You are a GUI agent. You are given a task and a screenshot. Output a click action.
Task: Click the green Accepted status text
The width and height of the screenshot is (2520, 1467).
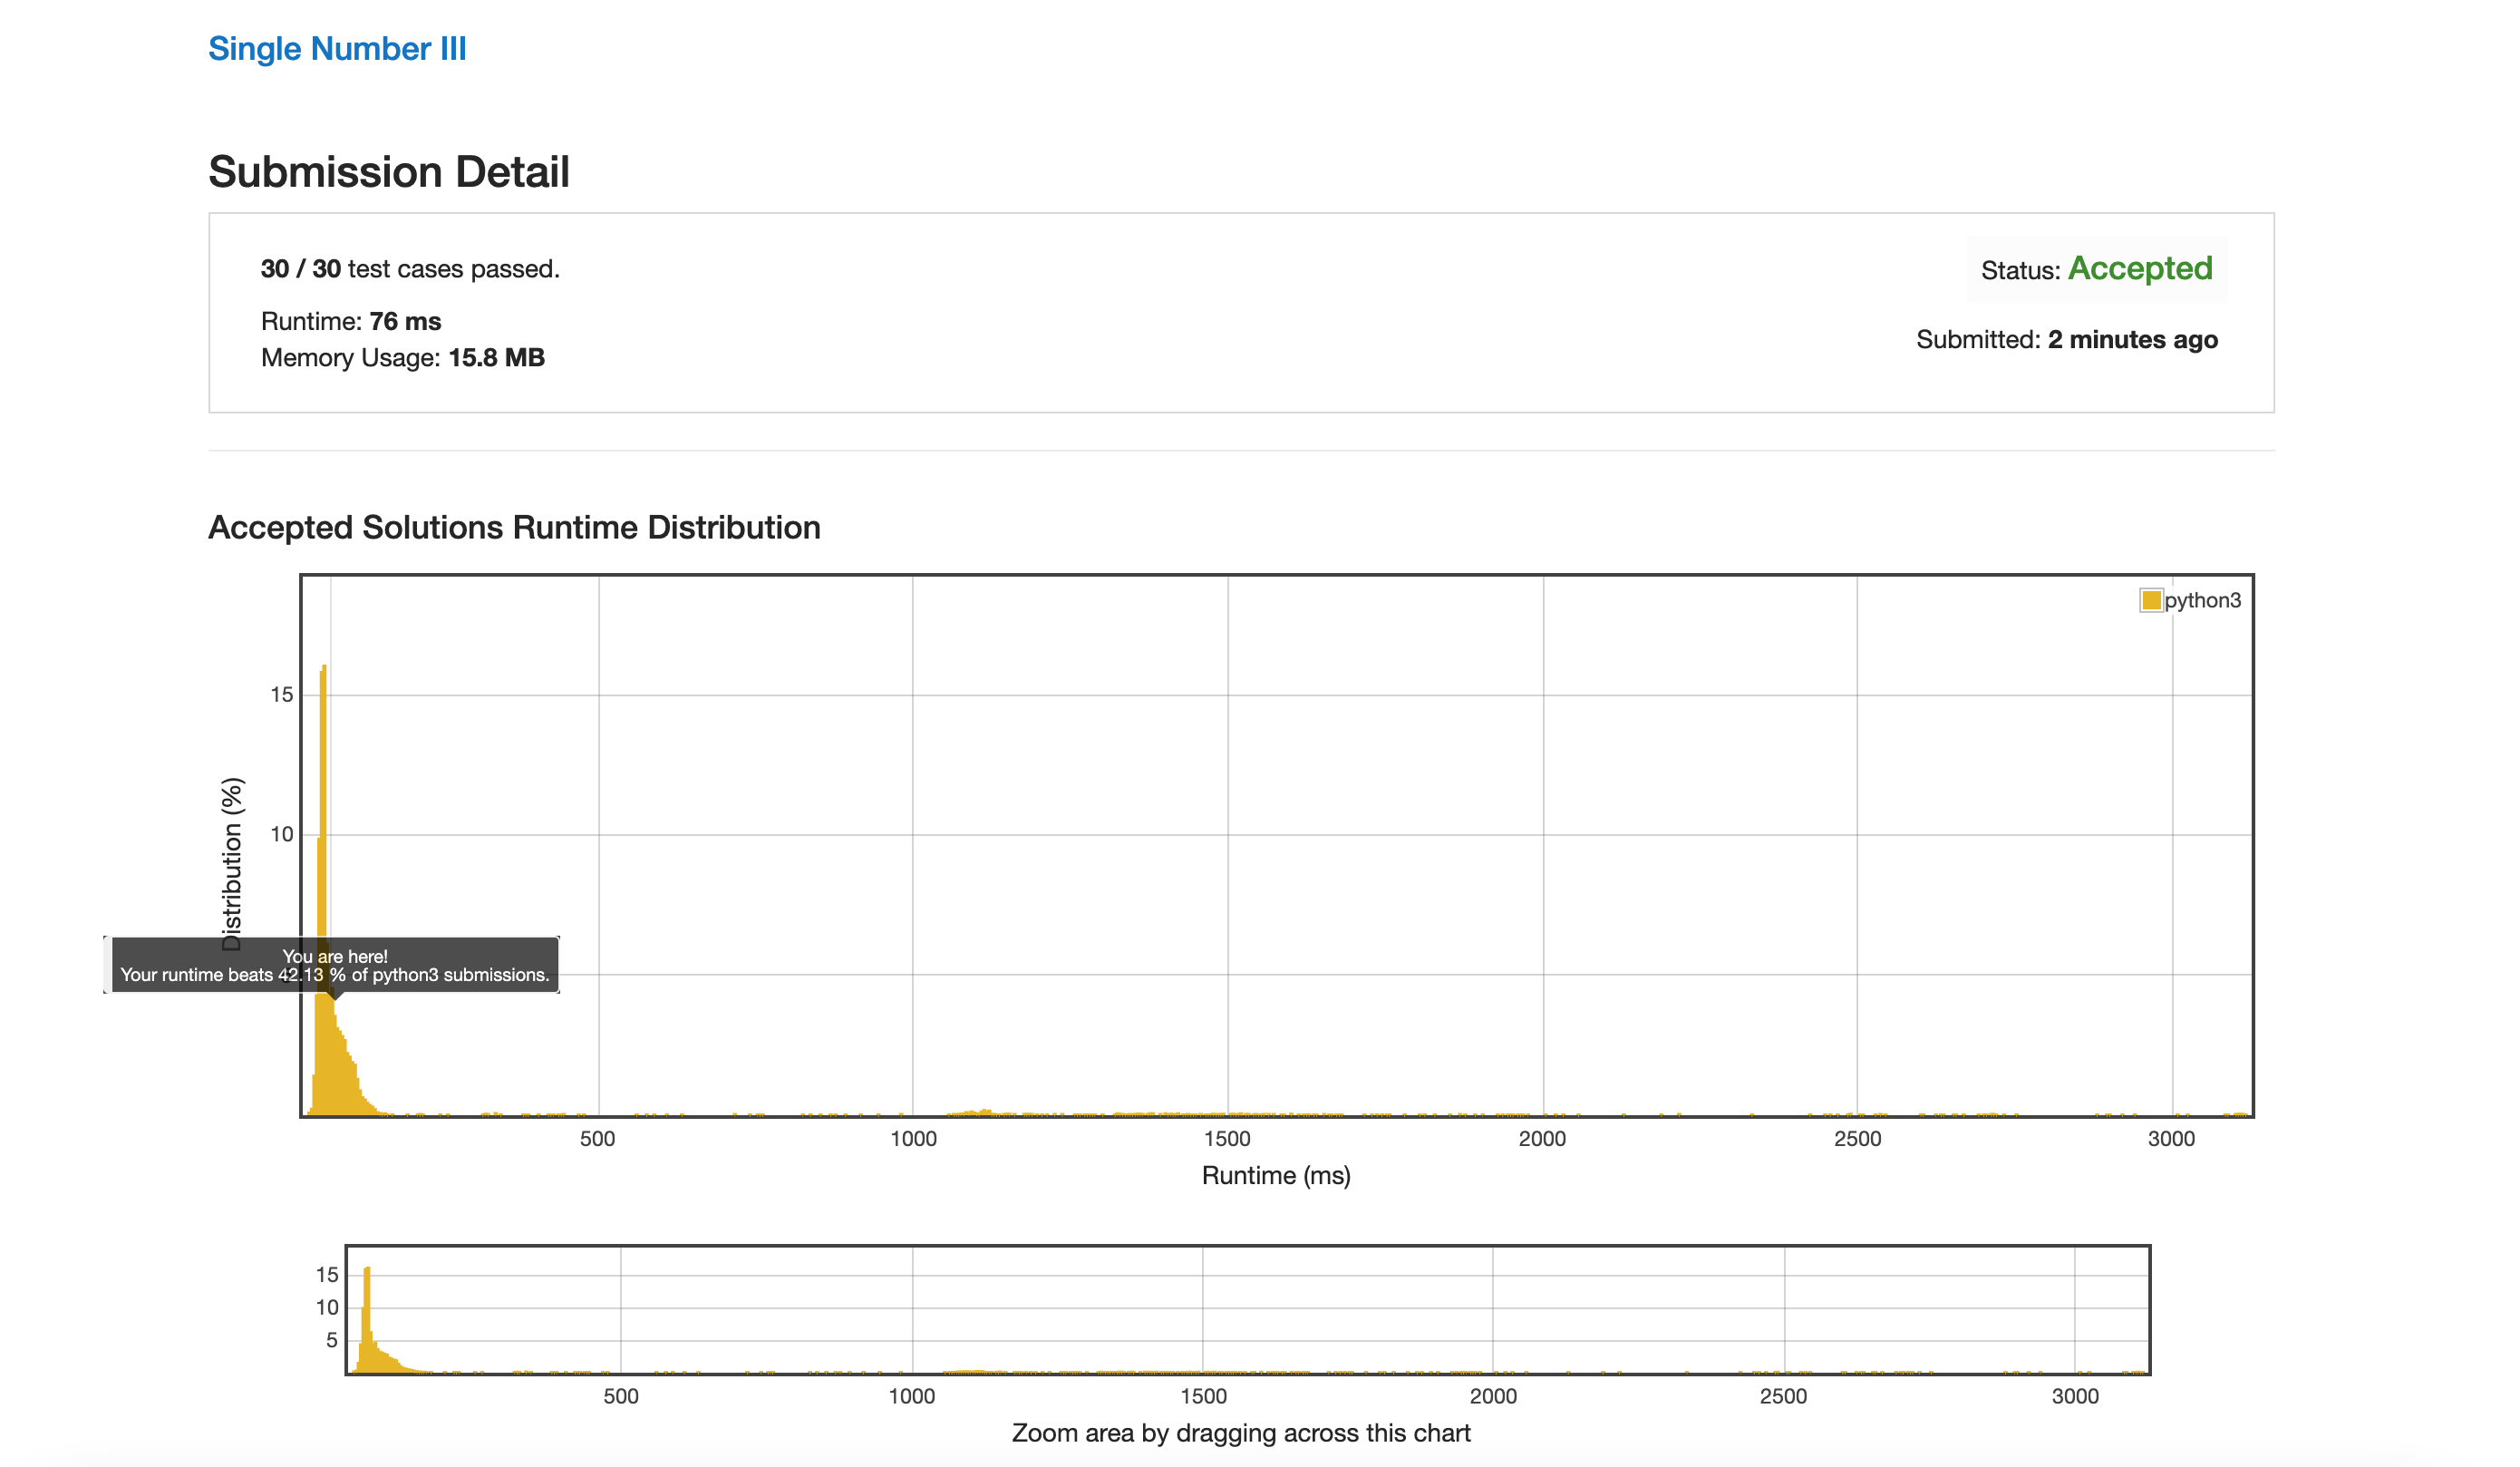(x=2139, y=268)
